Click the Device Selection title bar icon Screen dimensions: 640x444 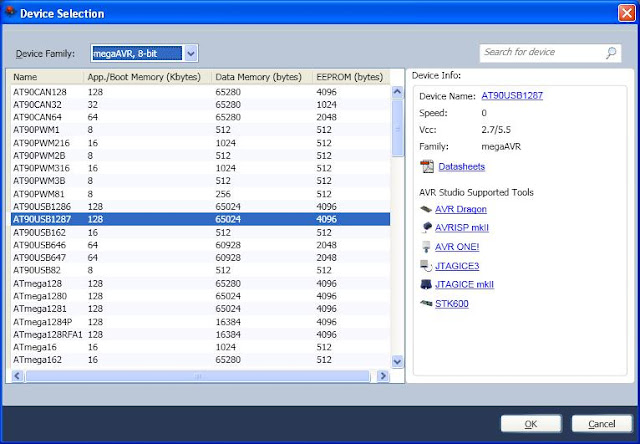pos(10,12)
